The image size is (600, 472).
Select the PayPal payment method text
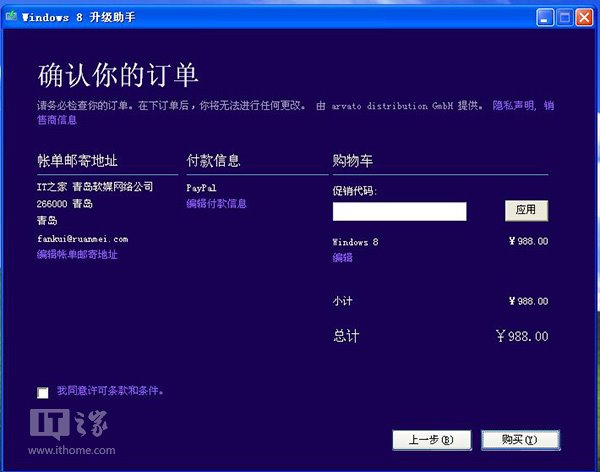click(202, 188)
